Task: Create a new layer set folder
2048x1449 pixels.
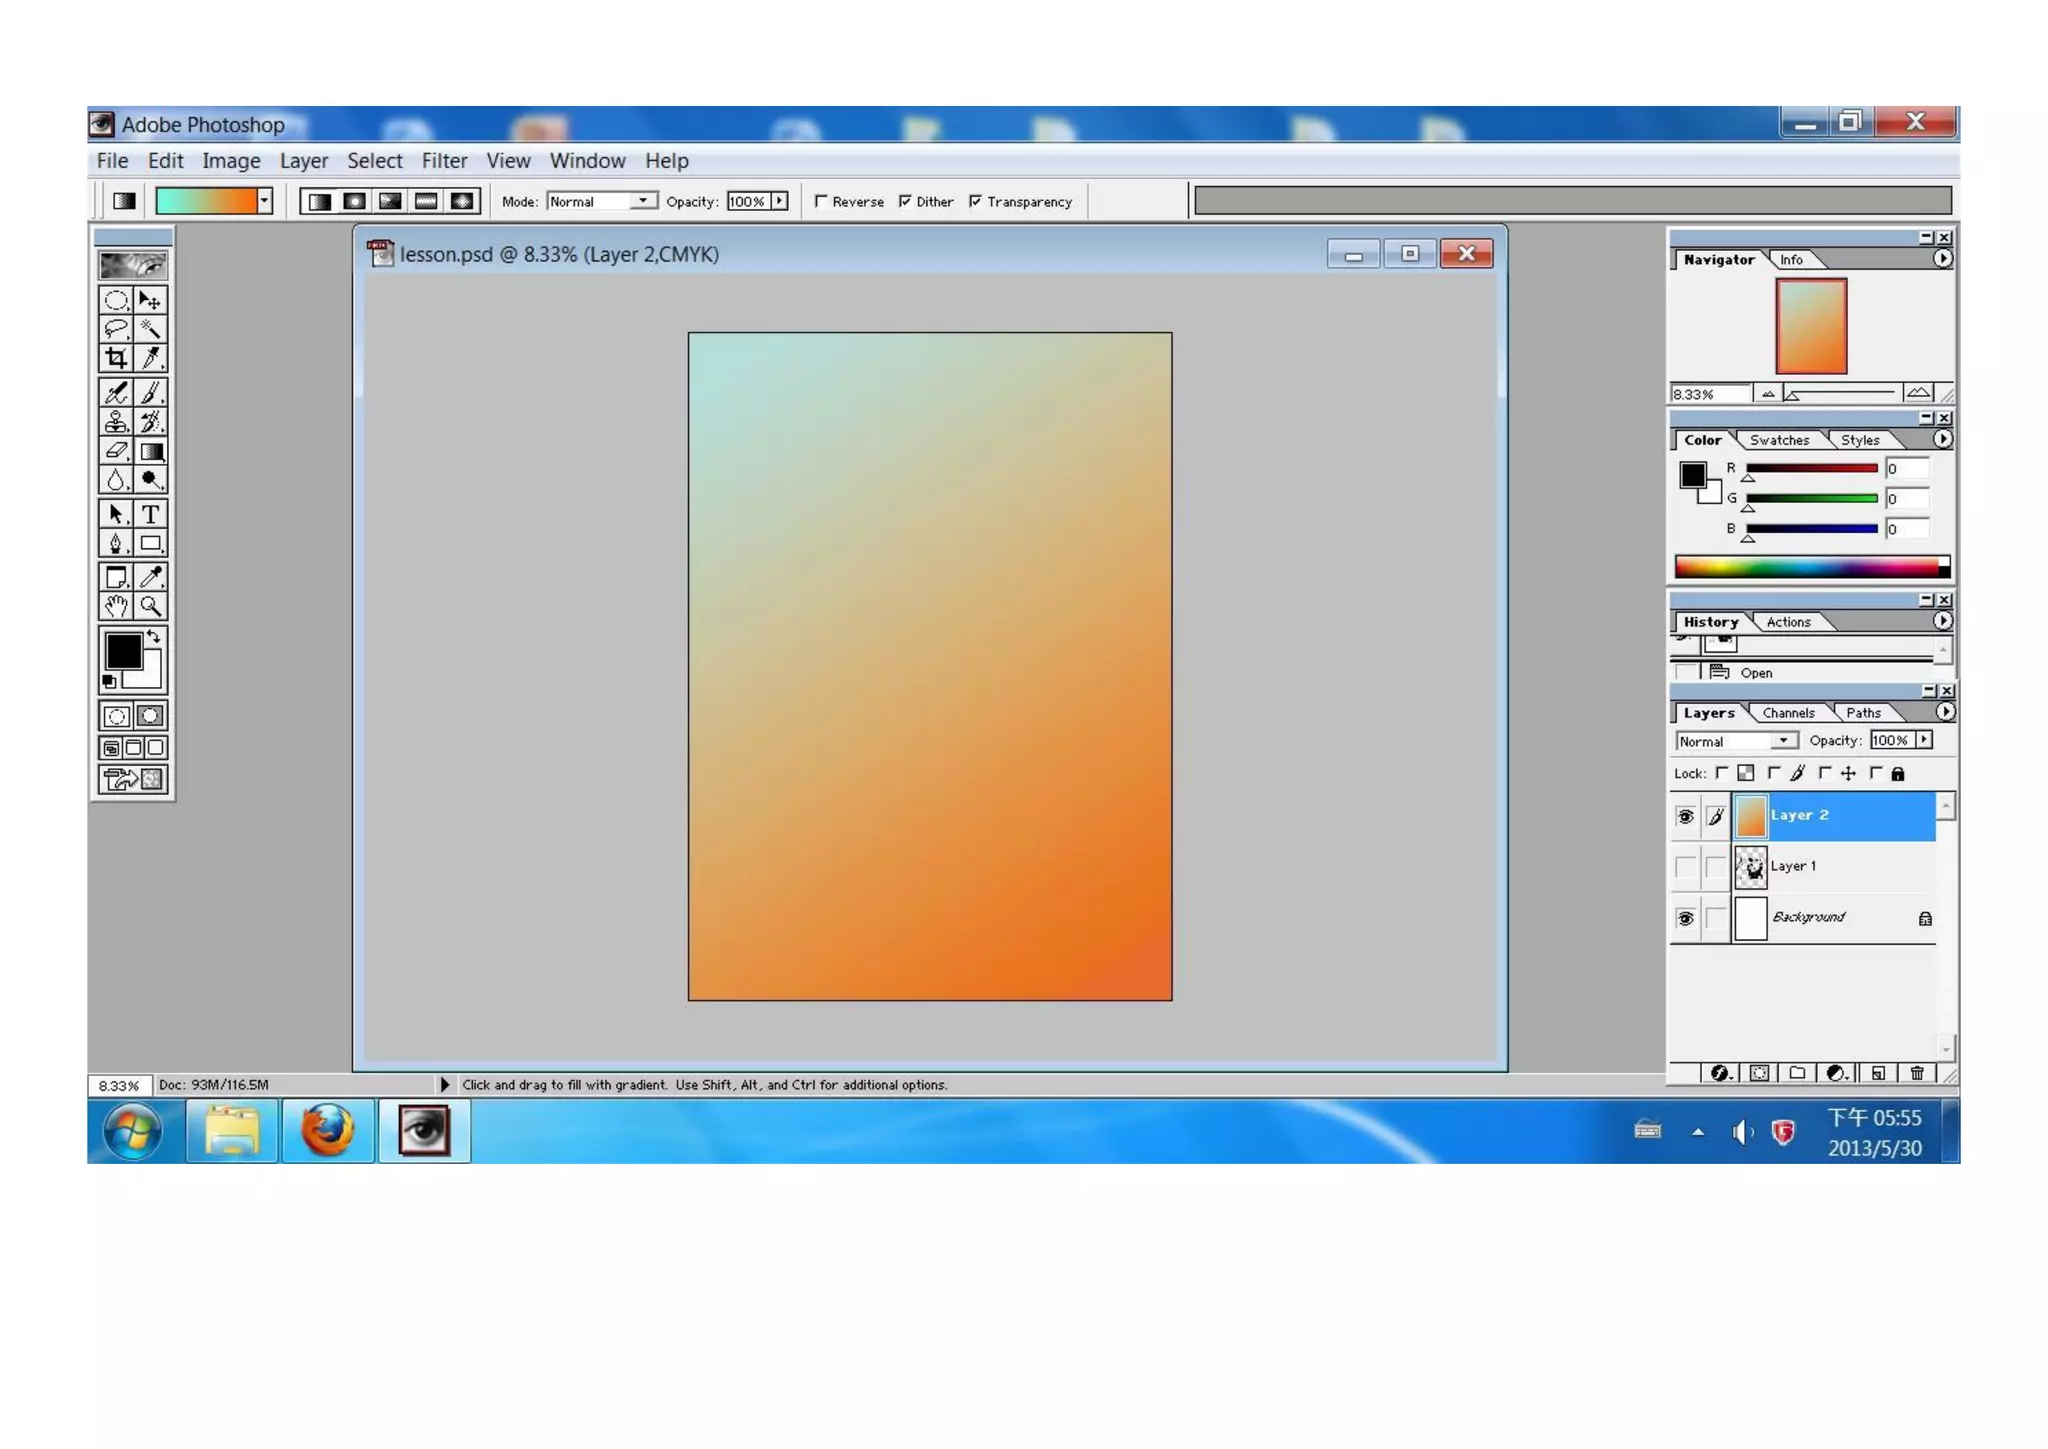Action: 1797,1073
